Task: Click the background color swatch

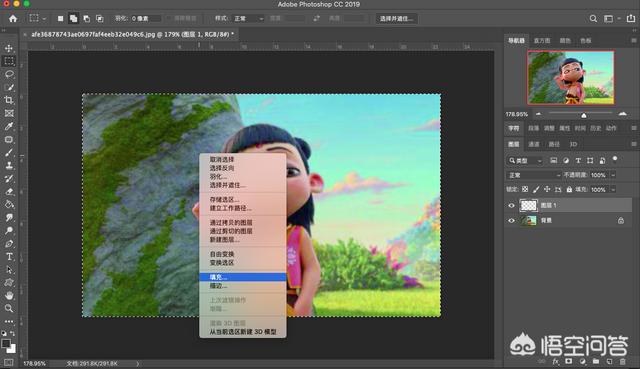Action: [12, 349]
